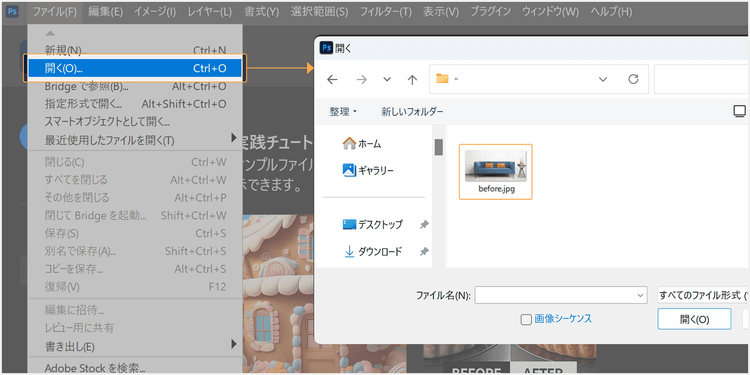
Task: Go back in the 開く dialog
Action: tap(332, 79)
